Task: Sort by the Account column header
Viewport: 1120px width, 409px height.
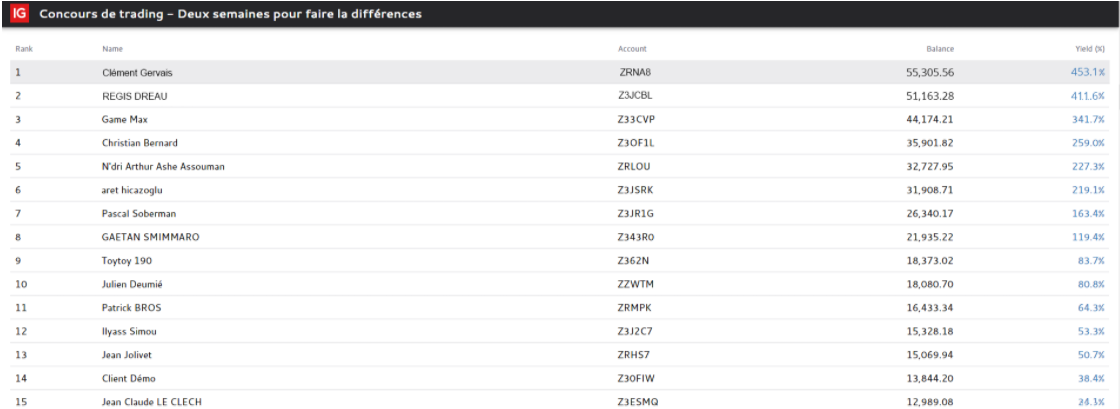Action: (x=632, y=49)
